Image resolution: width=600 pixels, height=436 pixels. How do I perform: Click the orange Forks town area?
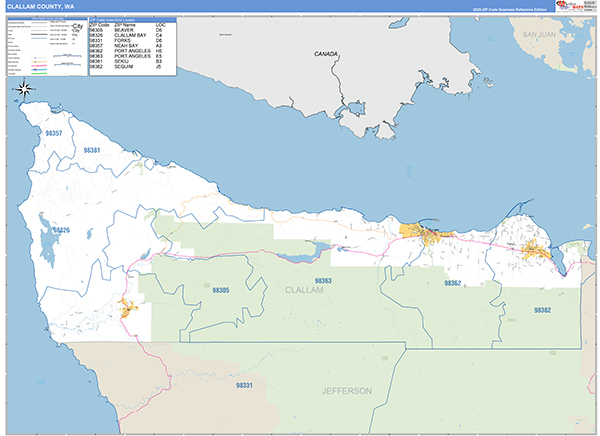pos(127,308)
